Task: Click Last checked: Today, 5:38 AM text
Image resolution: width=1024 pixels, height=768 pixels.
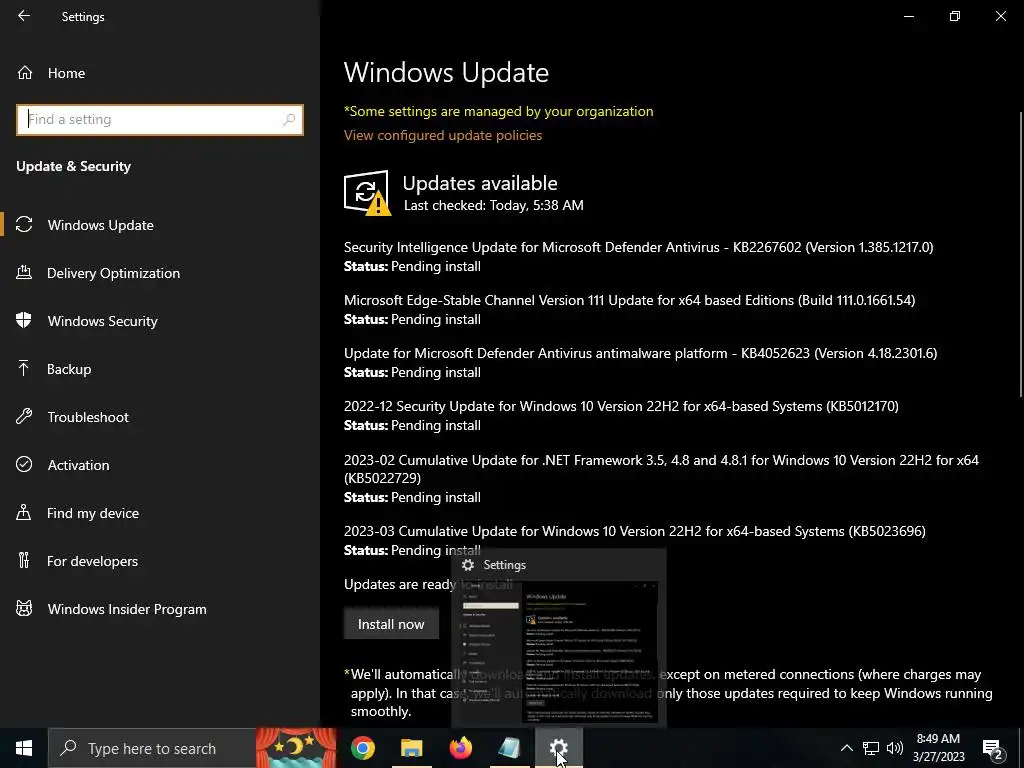Action: coord(494,205)
